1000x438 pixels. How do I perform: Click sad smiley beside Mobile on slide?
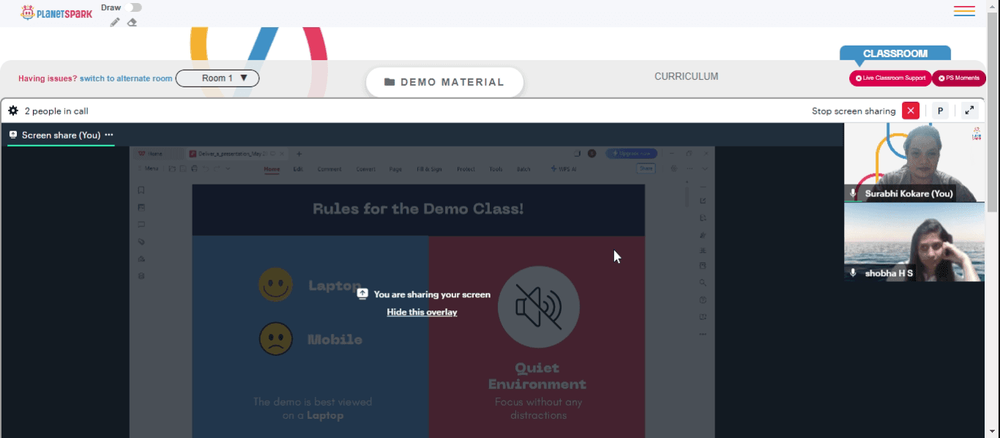[x=276, y=339]
